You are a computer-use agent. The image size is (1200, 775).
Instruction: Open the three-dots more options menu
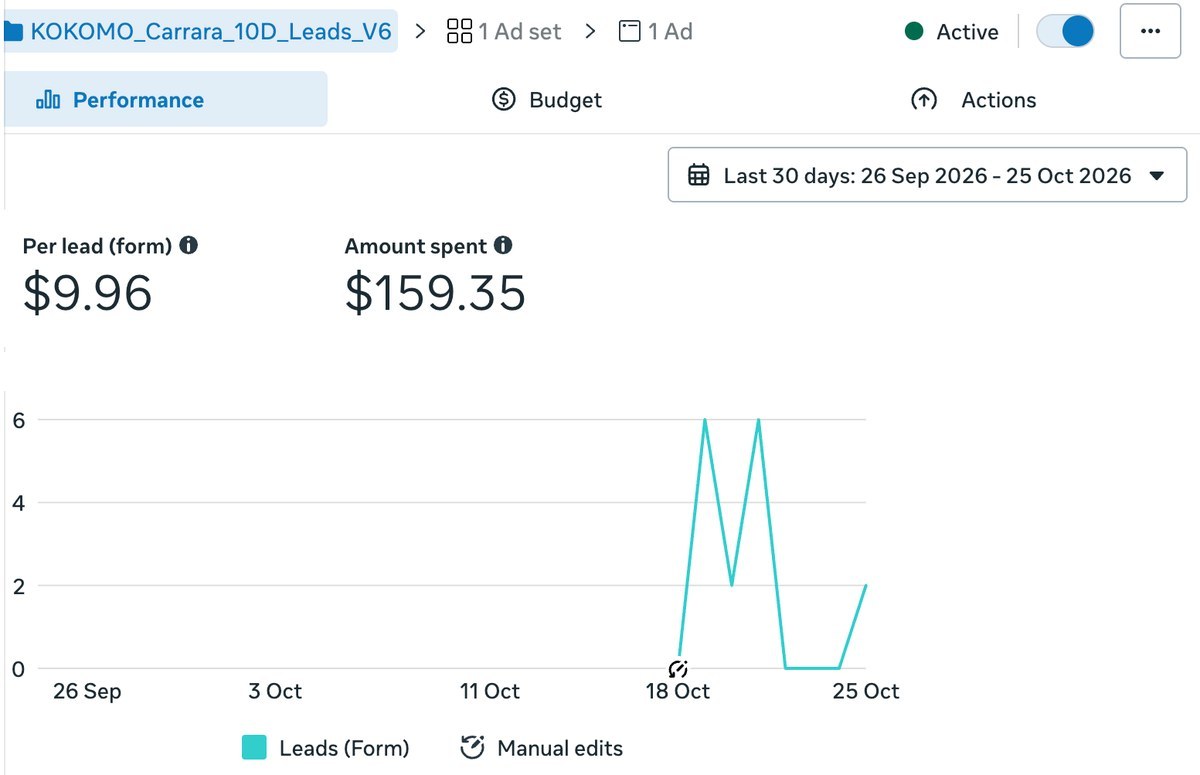point(1150,31)
